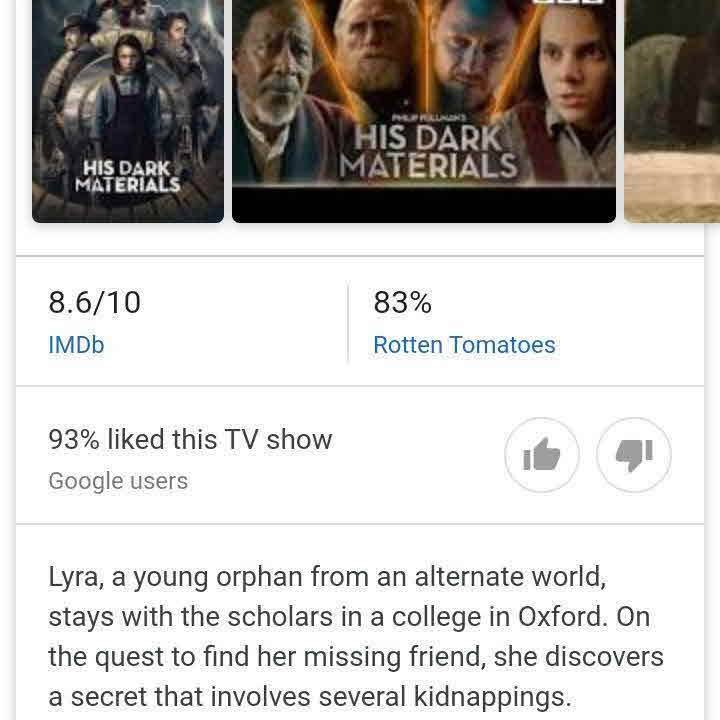Open the Rotten Tomatoes link

[464, 345]
